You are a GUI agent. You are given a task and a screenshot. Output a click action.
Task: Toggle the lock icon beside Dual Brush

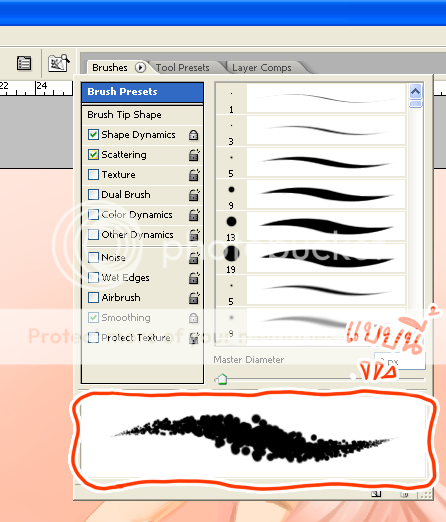coord(194,195)
